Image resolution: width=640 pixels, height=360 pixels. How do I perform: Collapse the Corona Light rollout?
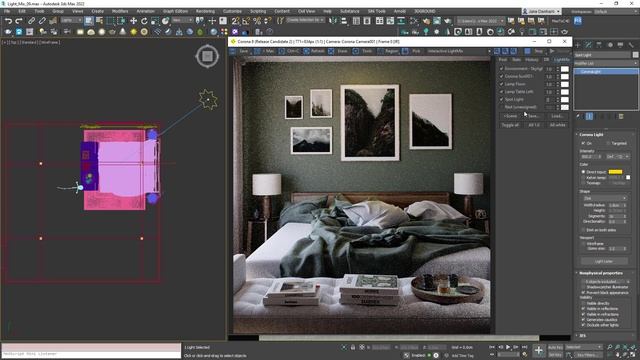[591, 134]
